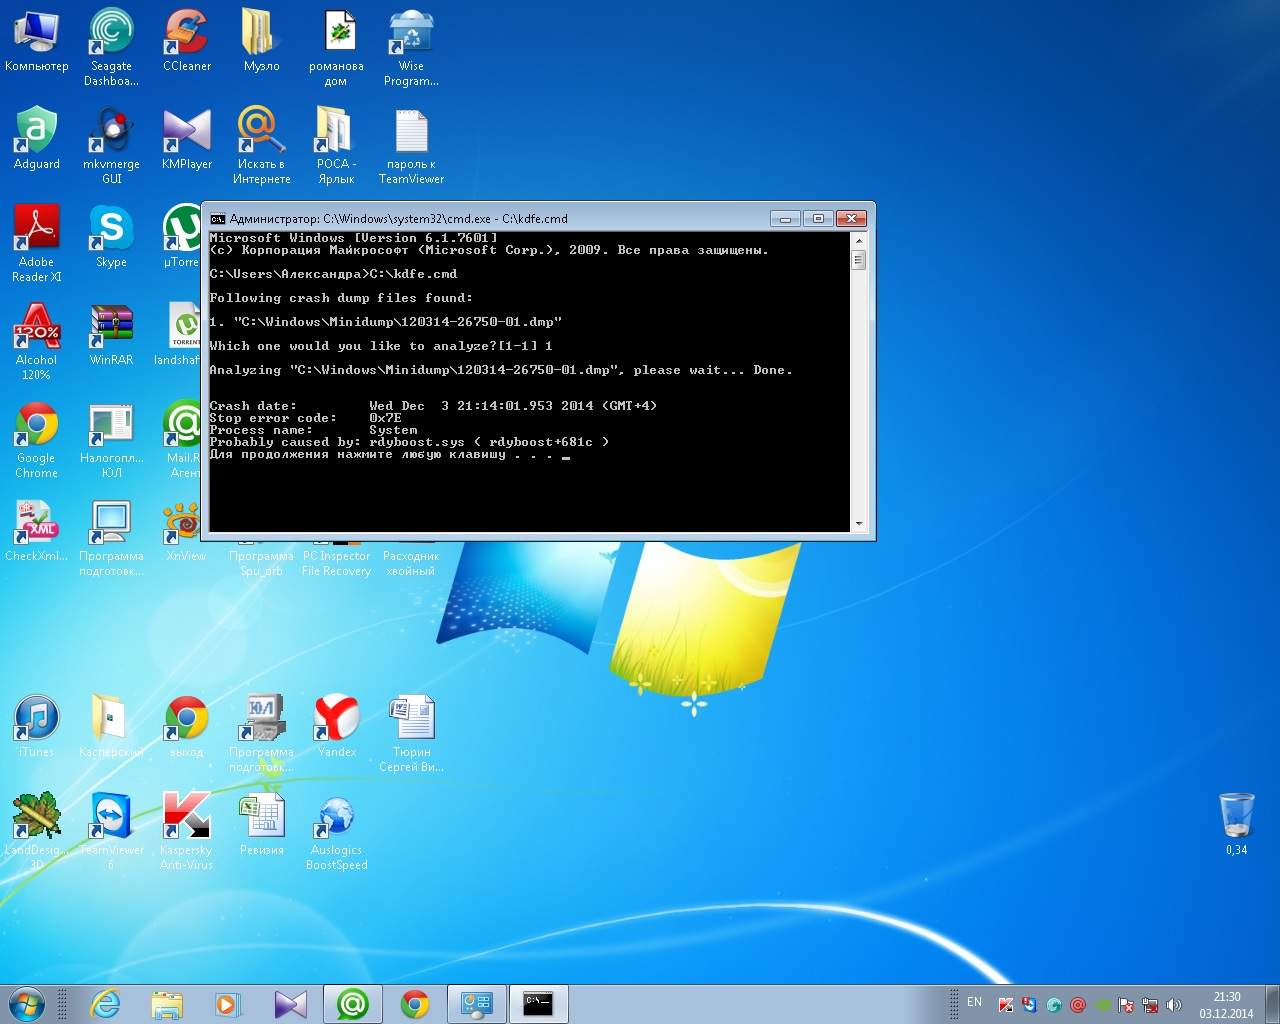This screenshot has width=1280, height=1024.
Task: Select the Расходник хвойный icon label
Action: [411, 563]
